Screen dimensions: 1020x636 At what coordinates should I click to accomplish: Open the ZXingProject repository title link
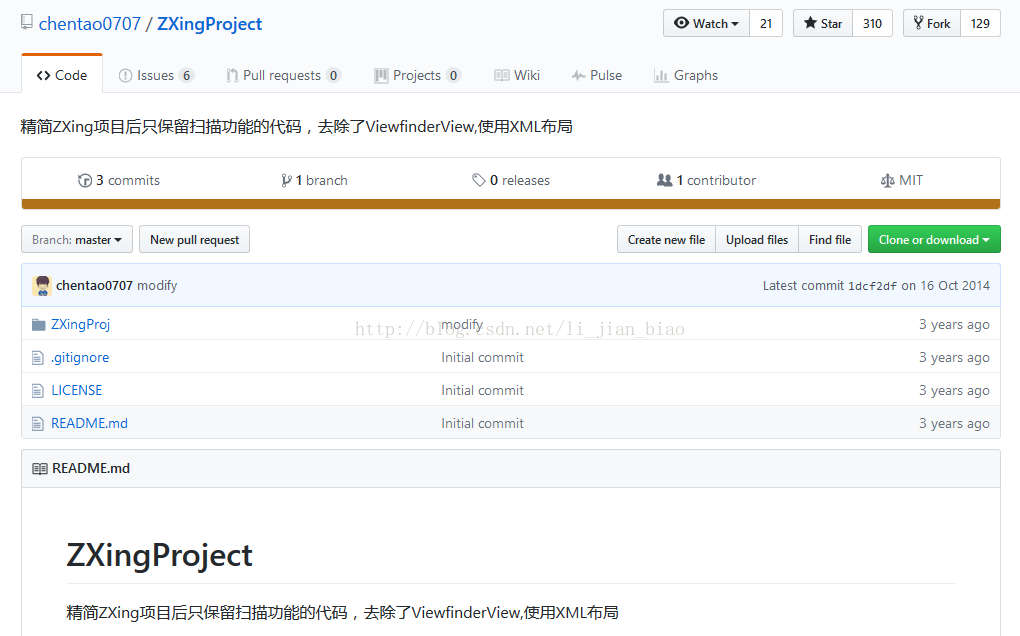tap(209, 24)
